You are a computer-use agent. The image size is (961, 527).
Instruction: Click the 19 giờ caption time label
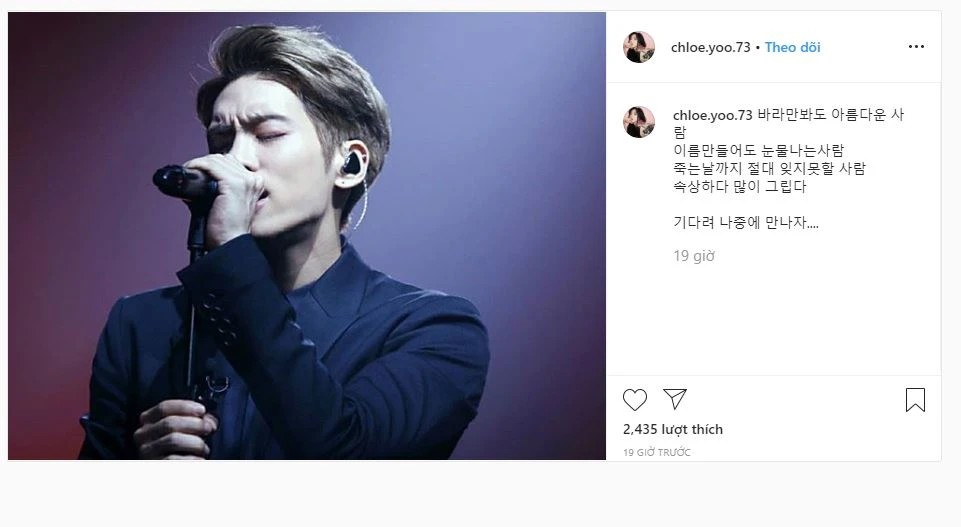(694, 256)
